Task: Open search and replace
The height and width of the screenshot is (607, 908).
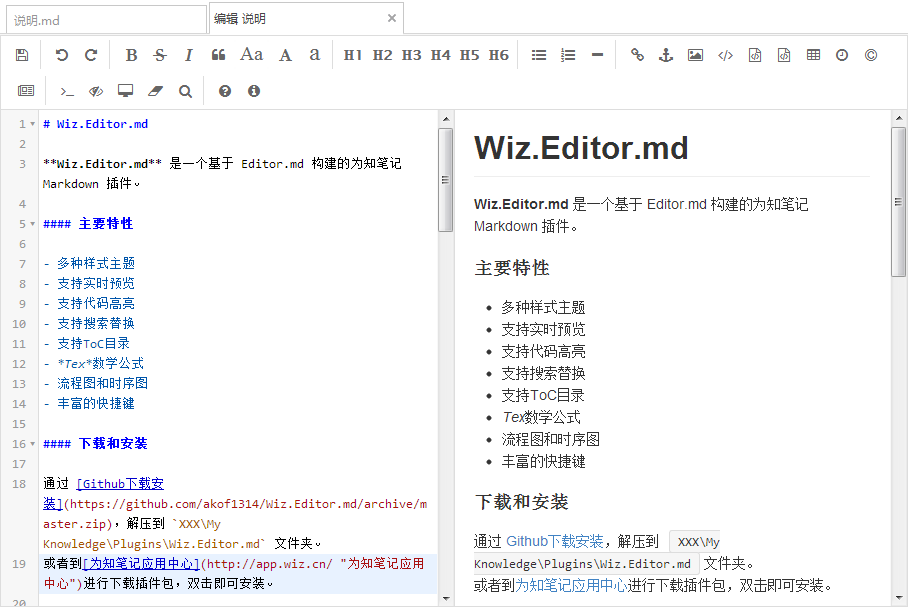Action: (185, 91)
